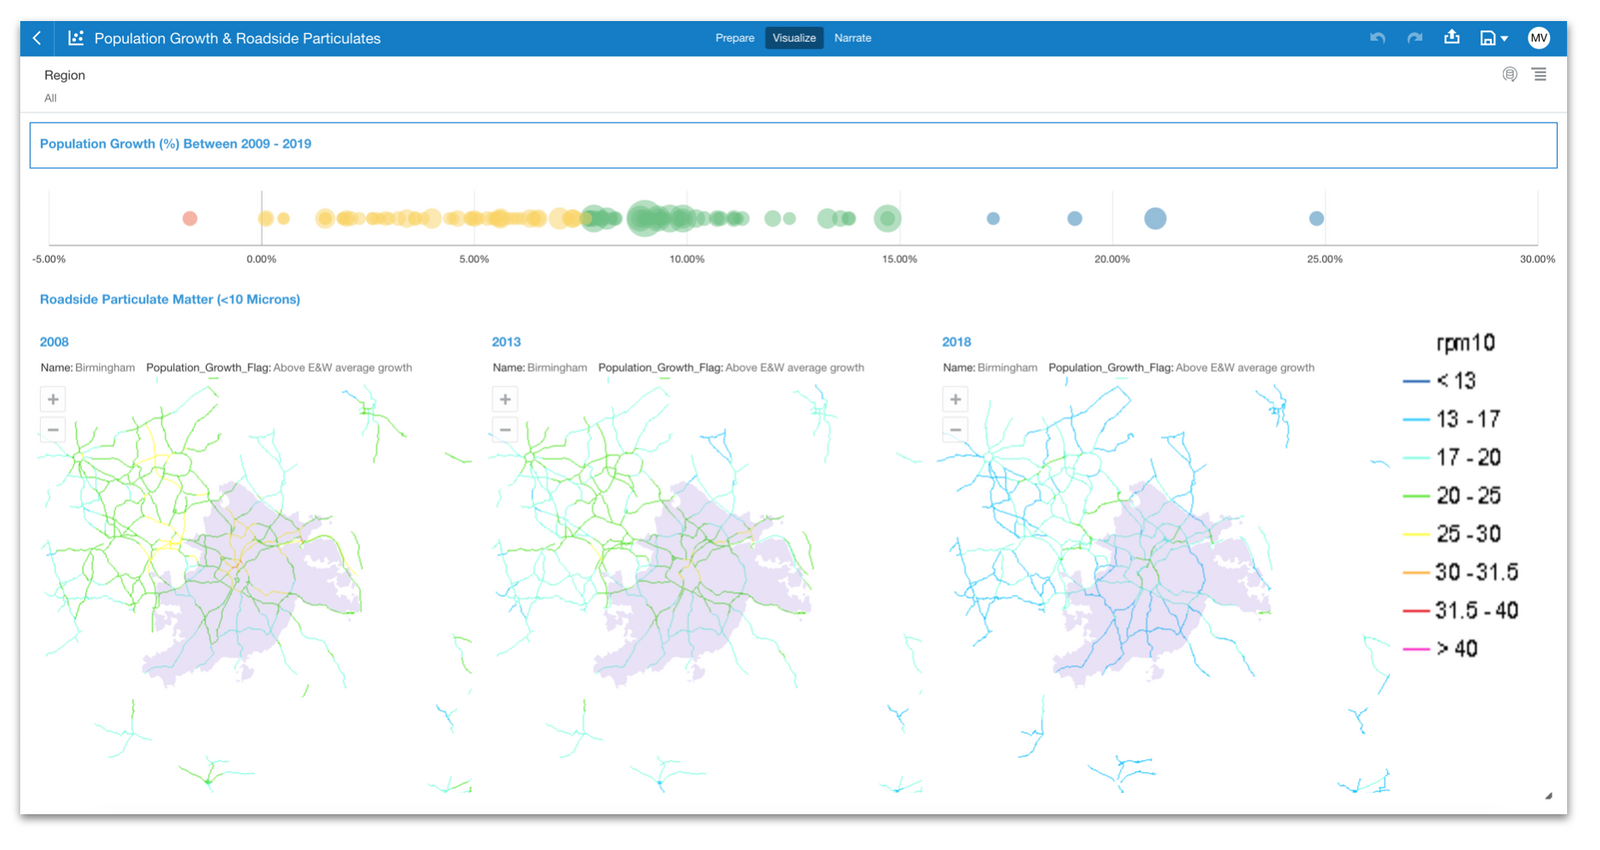1600x850 pixels.
Task: Open the MV user avatar menu
Action: [x=1538, y=38]
